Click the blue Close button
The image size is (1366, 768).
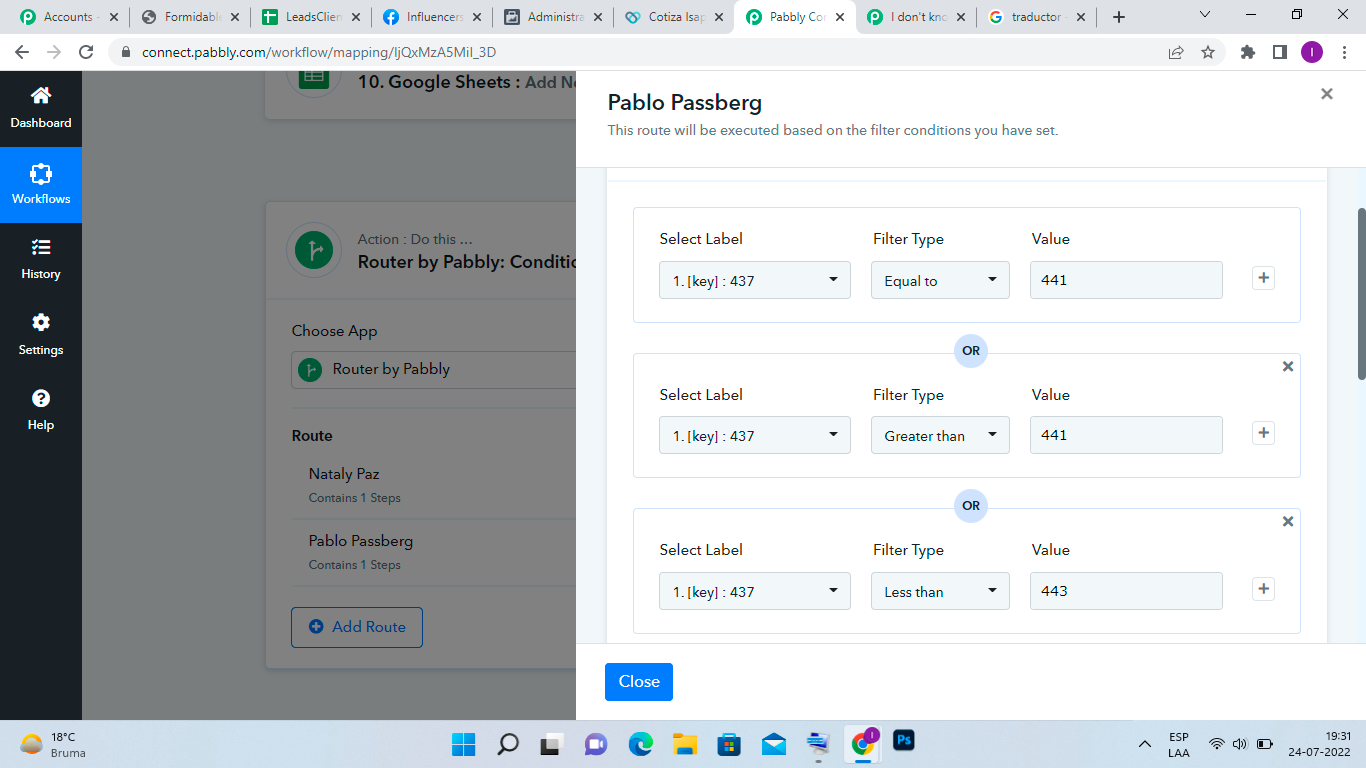[639, 682]
